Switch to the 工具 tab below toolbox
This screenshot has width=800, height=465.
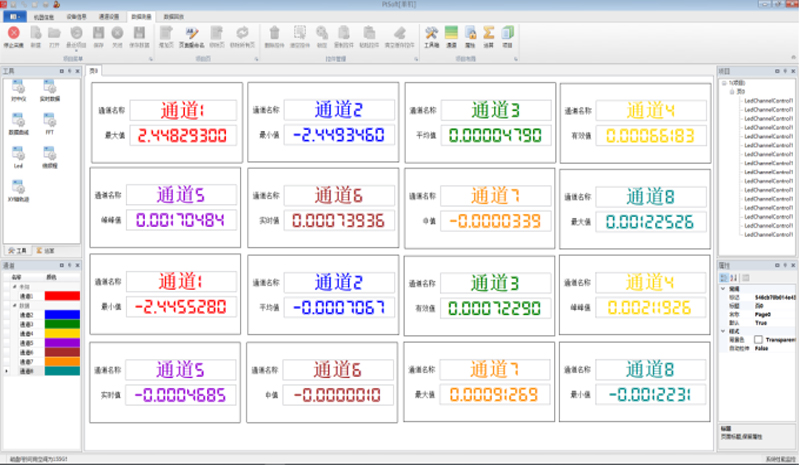pyautogui.click(x=17, y=250)
